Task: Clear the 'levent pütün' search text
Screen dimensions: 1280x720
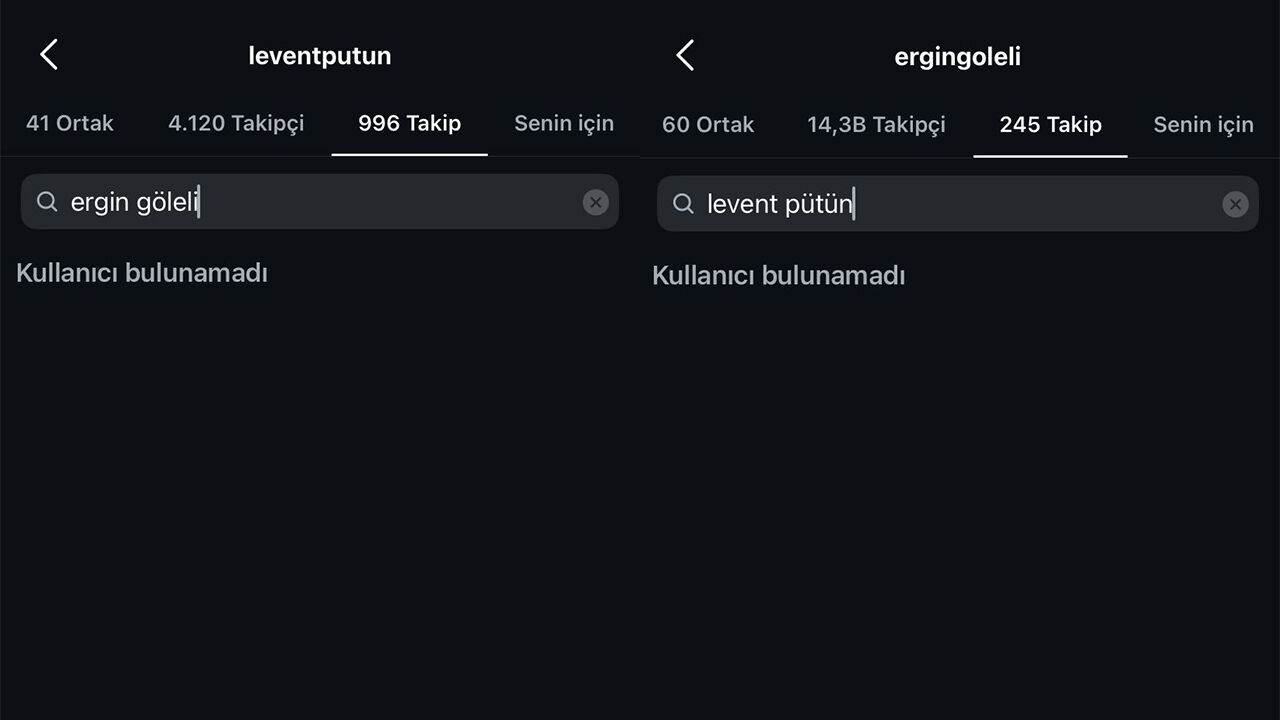Action: click(1235, 205)
